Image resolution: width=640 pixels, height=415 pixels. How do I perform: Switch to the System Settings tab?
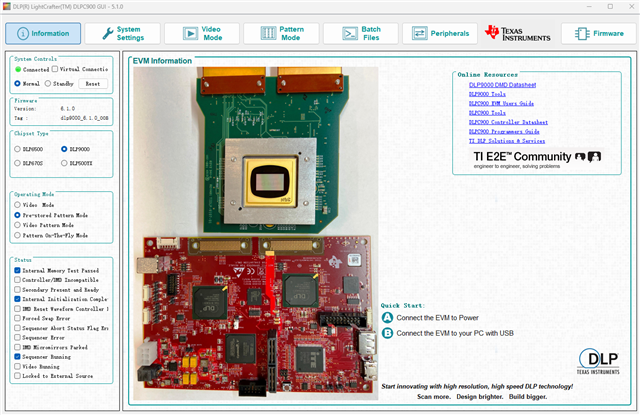coord(122,33)
